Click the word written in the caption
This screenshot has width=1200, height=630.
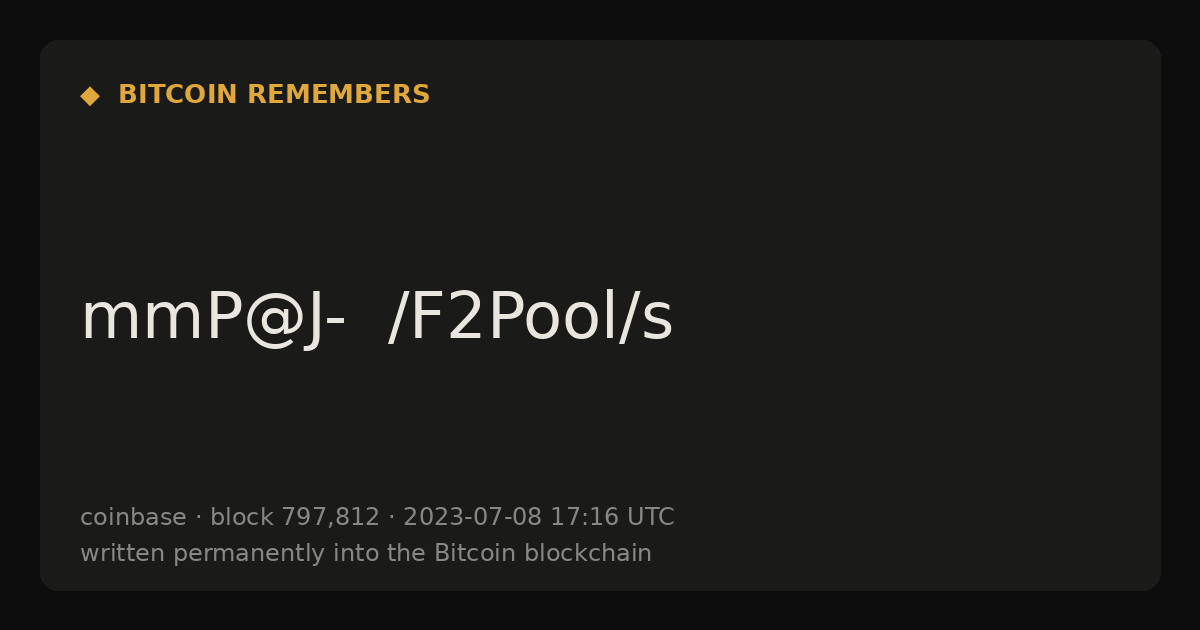point(123,553)
